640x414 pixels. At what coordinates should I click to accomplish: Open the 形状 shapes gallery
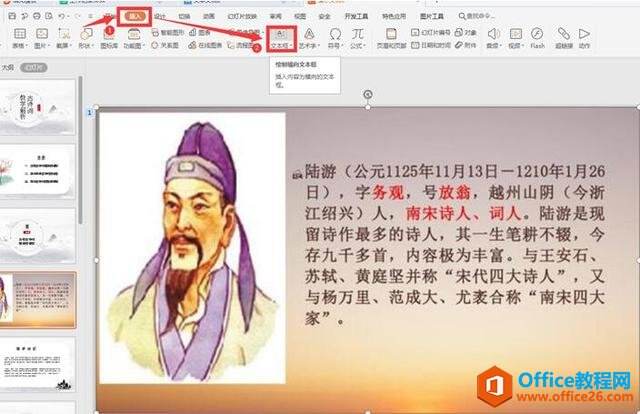[x=86, y=38]
